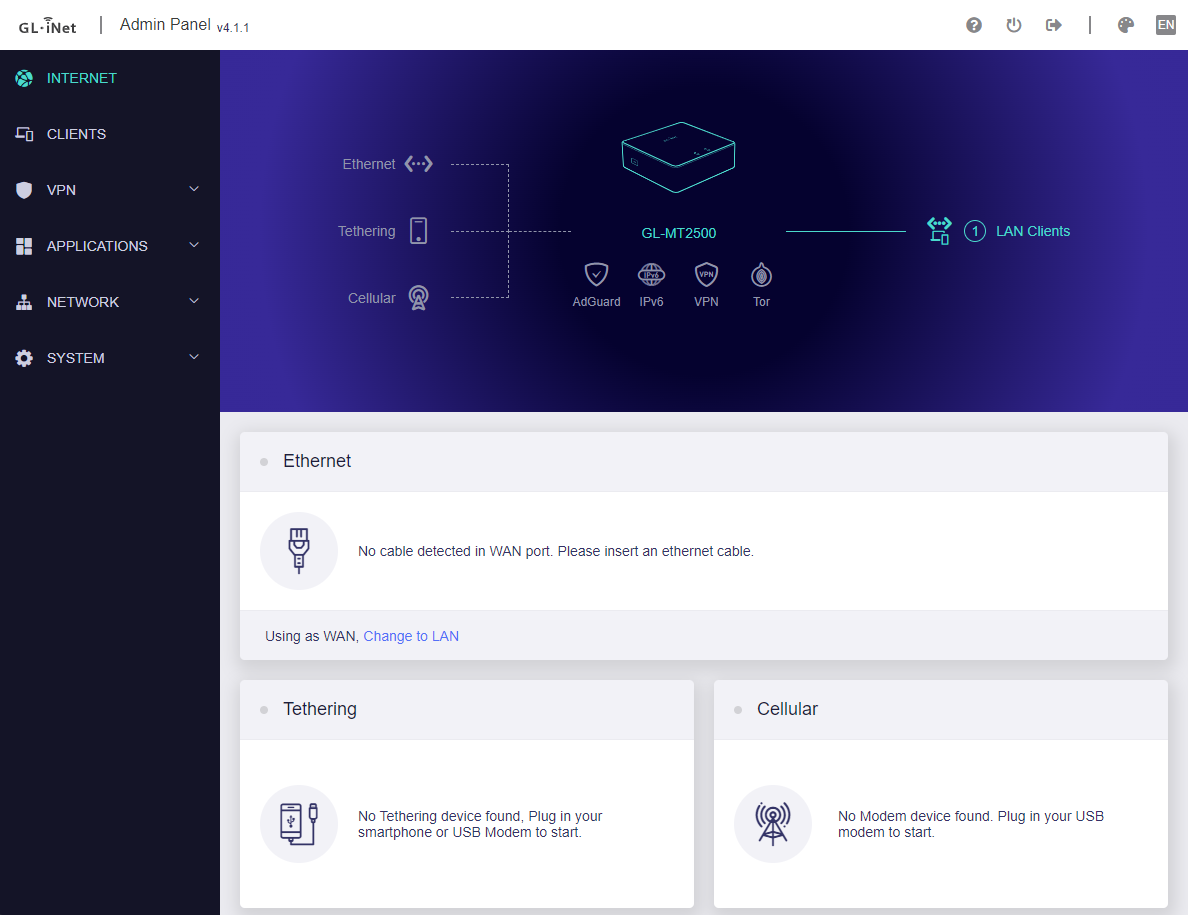The height and width of the screenshot is (915, 1188).
Task: Click the VPN shield icon in diagram
Action: (x=706, y=274)
